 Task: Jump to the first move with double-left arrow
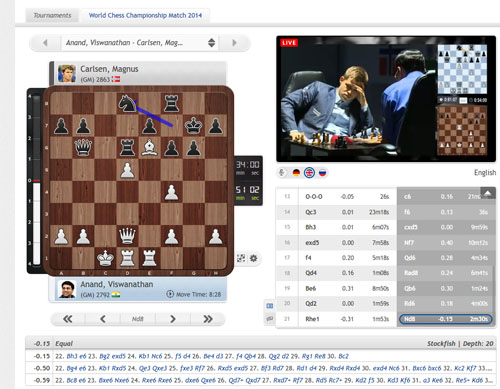(68, 319)
